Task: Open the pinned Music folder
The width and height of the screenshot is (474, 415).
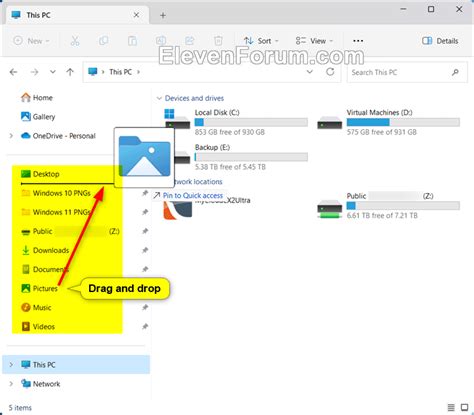Action: [x=36, y=307]
